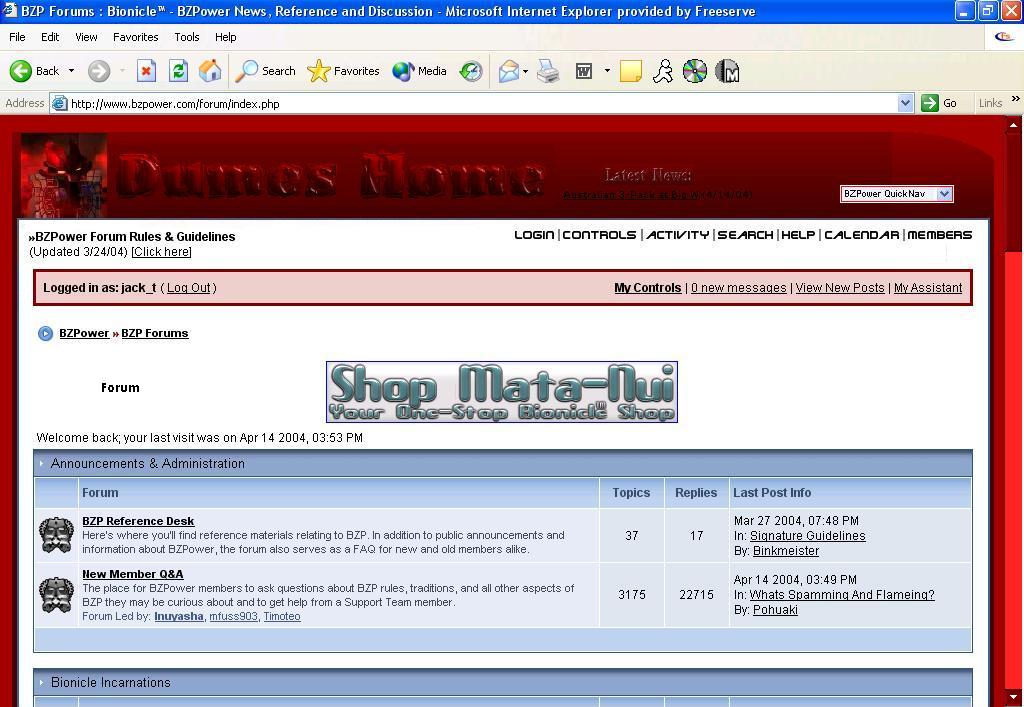Open the Media toolbar button
This screenshot has width=1024, height=707.
tap(419, 71)
